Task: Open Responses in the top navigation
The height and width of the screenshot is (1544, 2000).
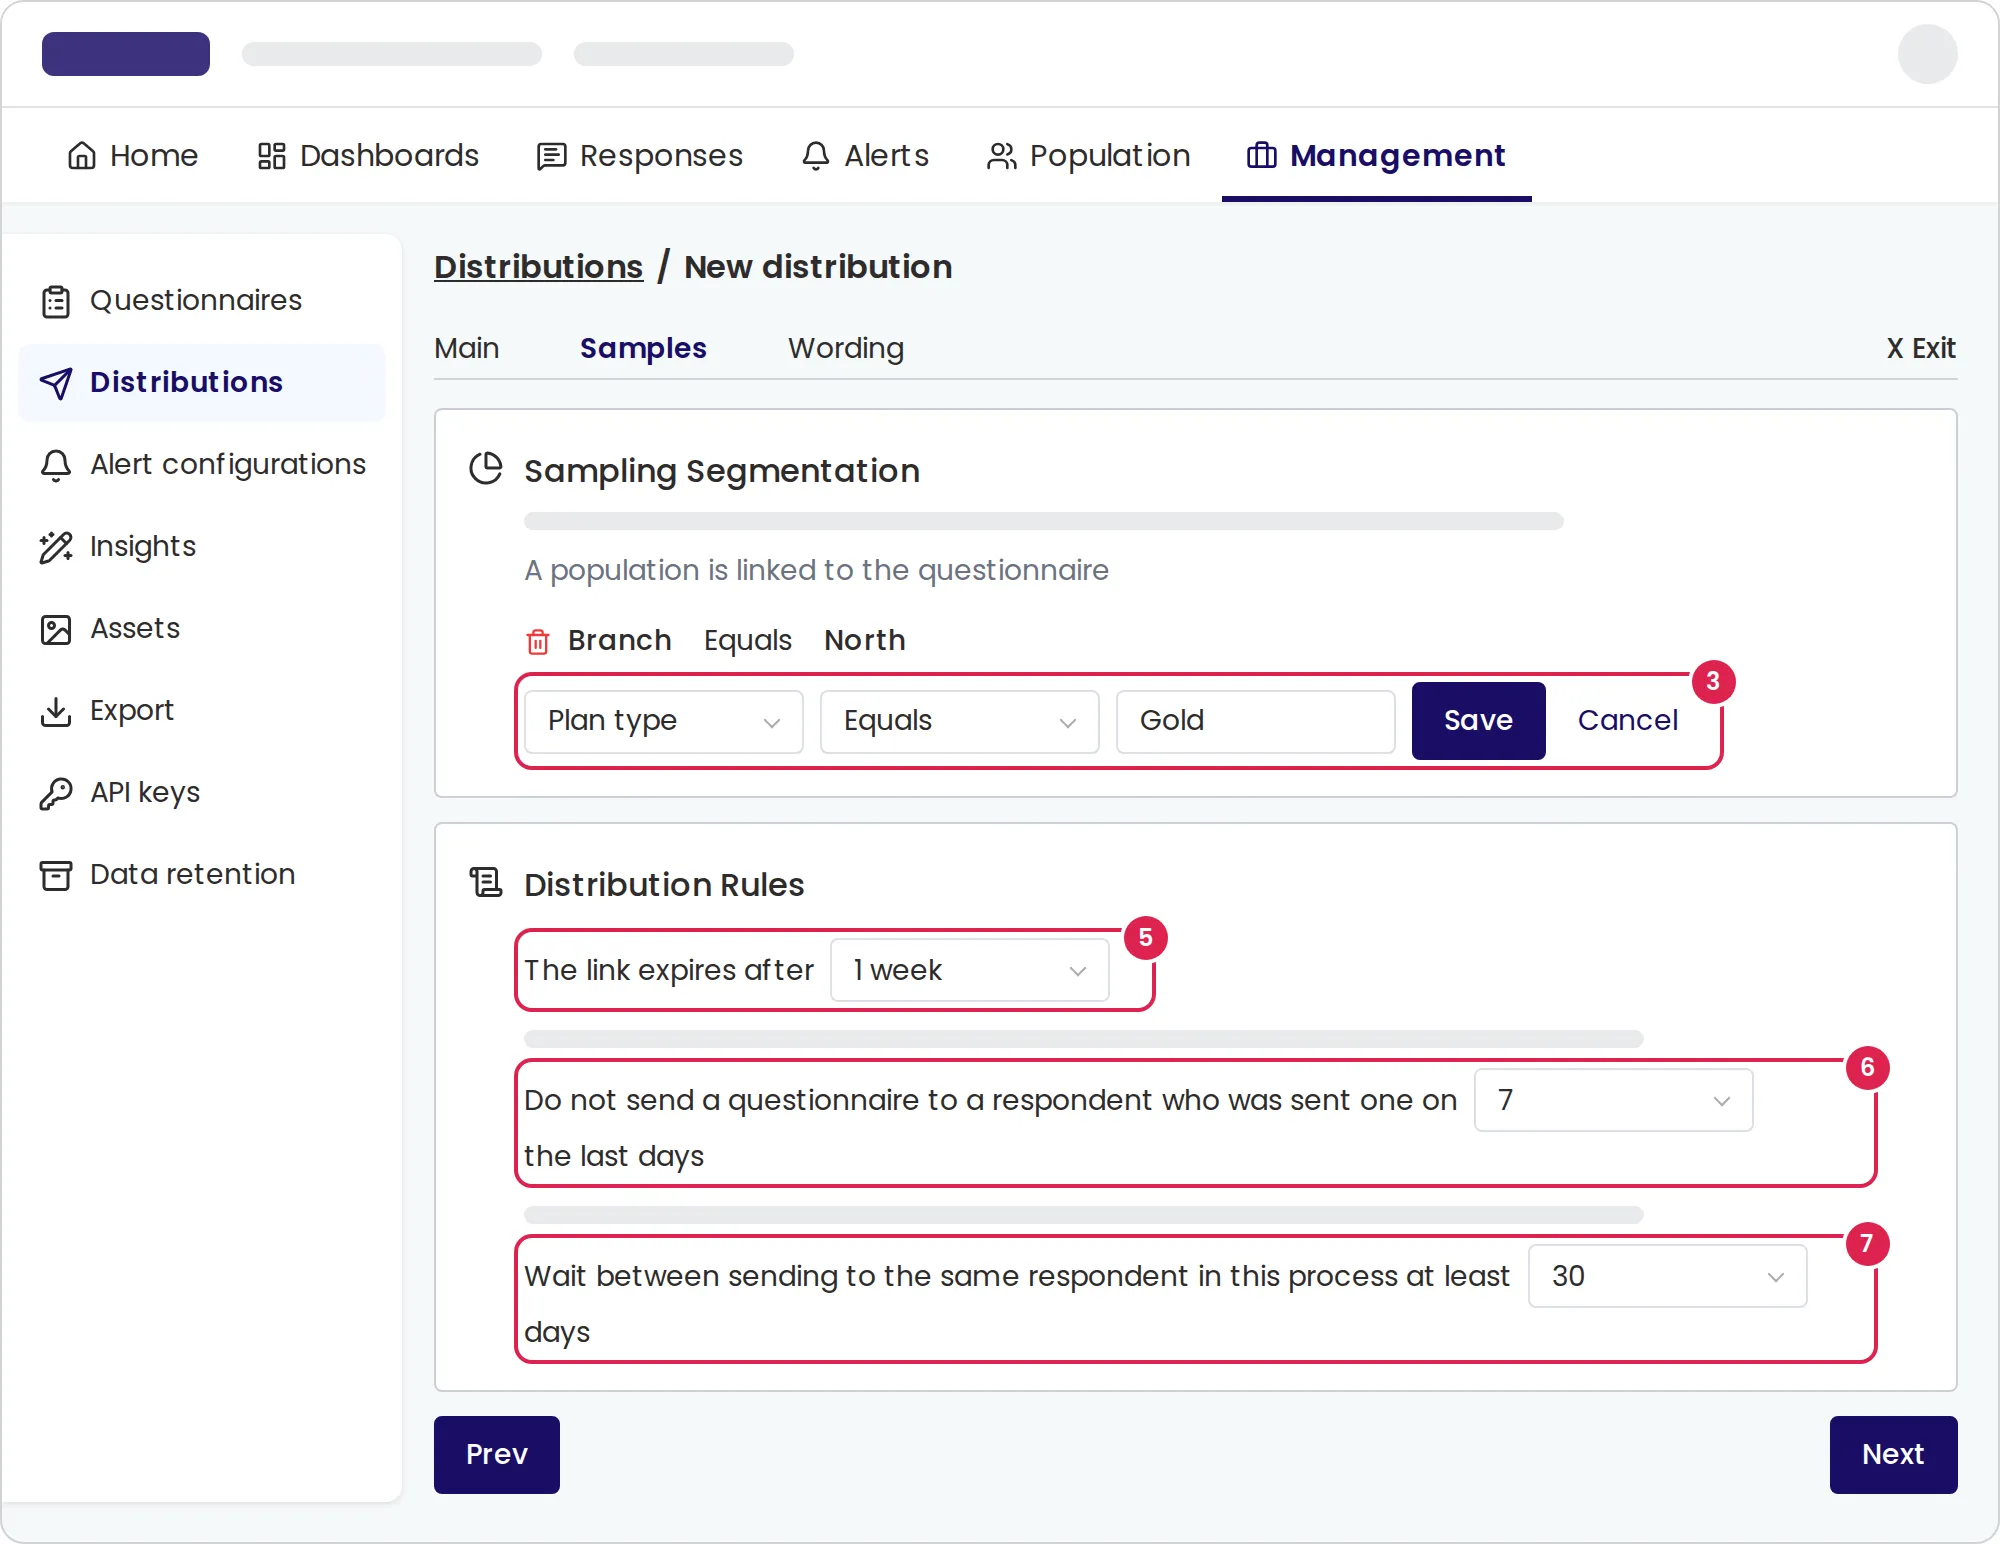Action: coord(640,156)
